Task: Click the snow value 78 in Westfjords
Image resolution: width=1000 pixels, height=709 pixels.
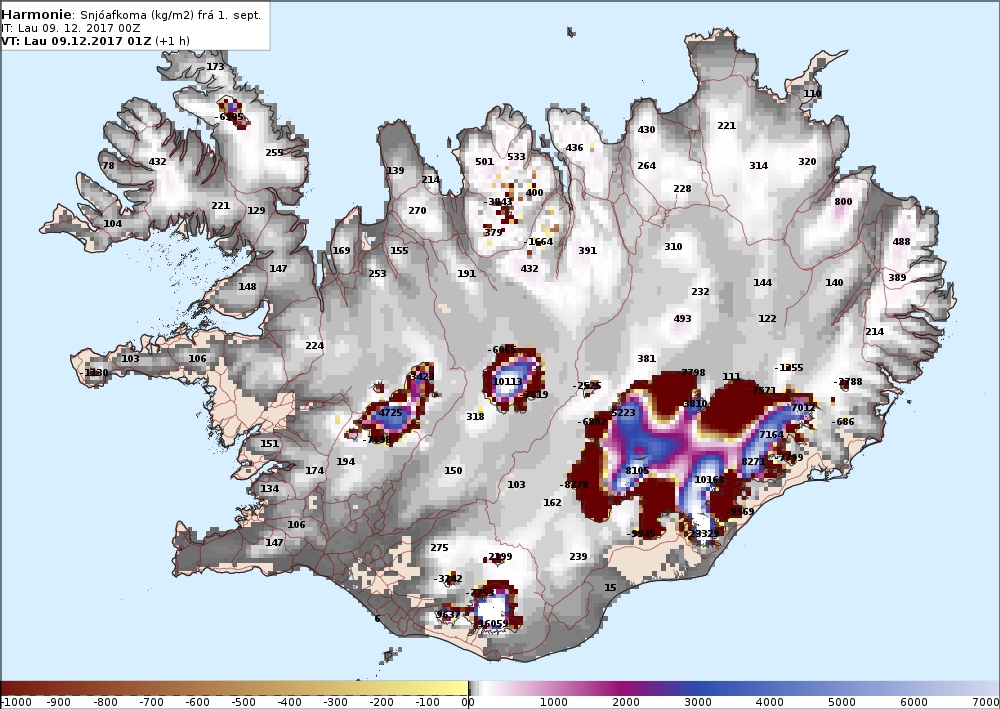Action: click(108, 165)
